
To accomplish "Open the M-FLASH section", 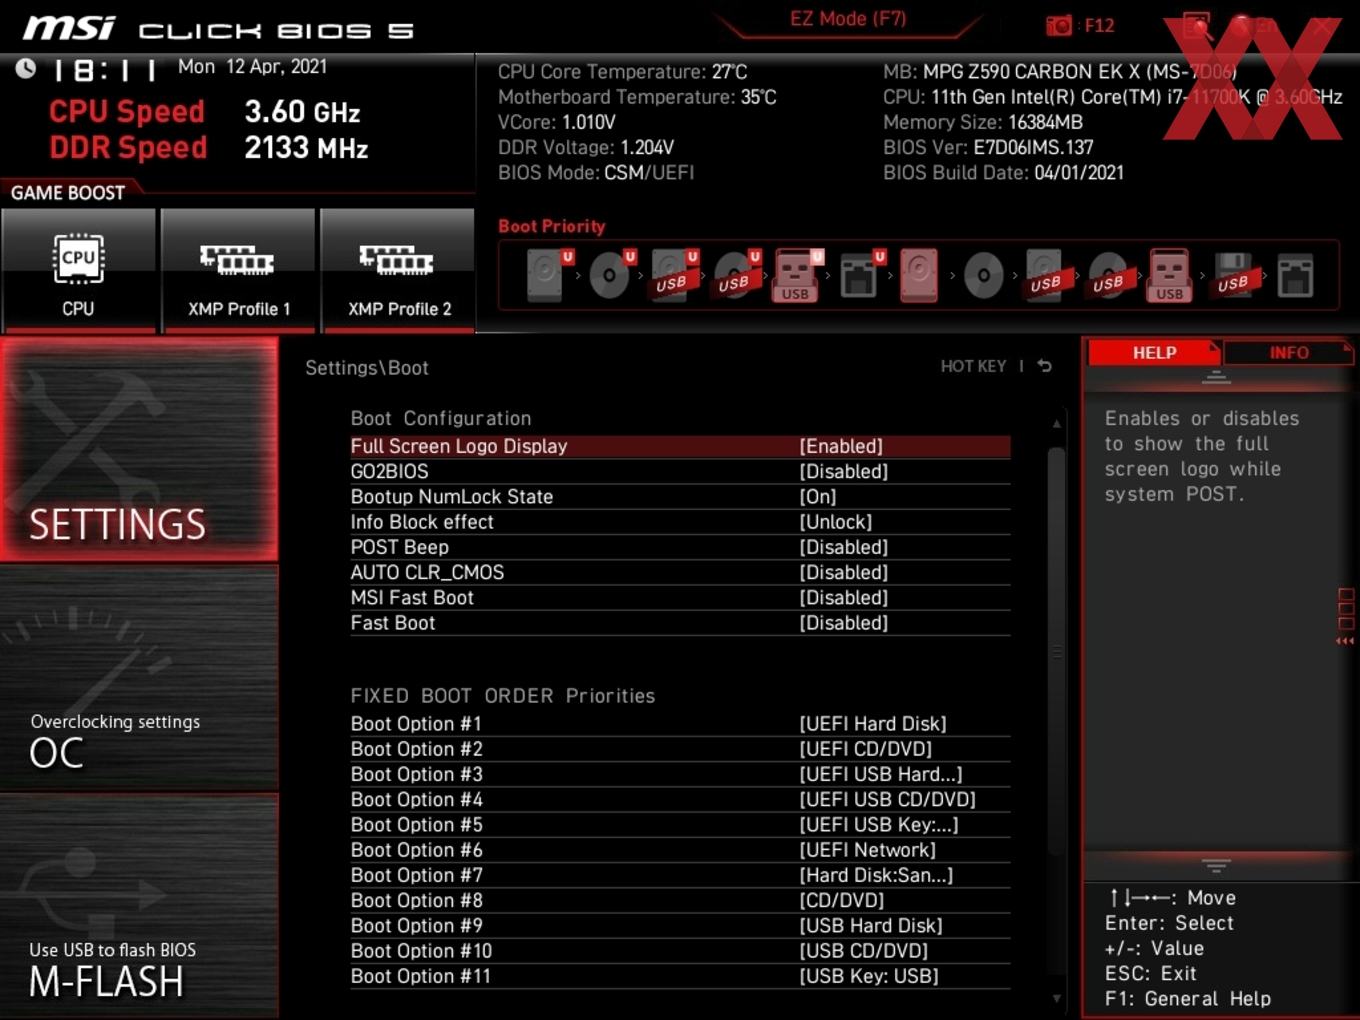I will pyautogui.click(x=139, y=907).
